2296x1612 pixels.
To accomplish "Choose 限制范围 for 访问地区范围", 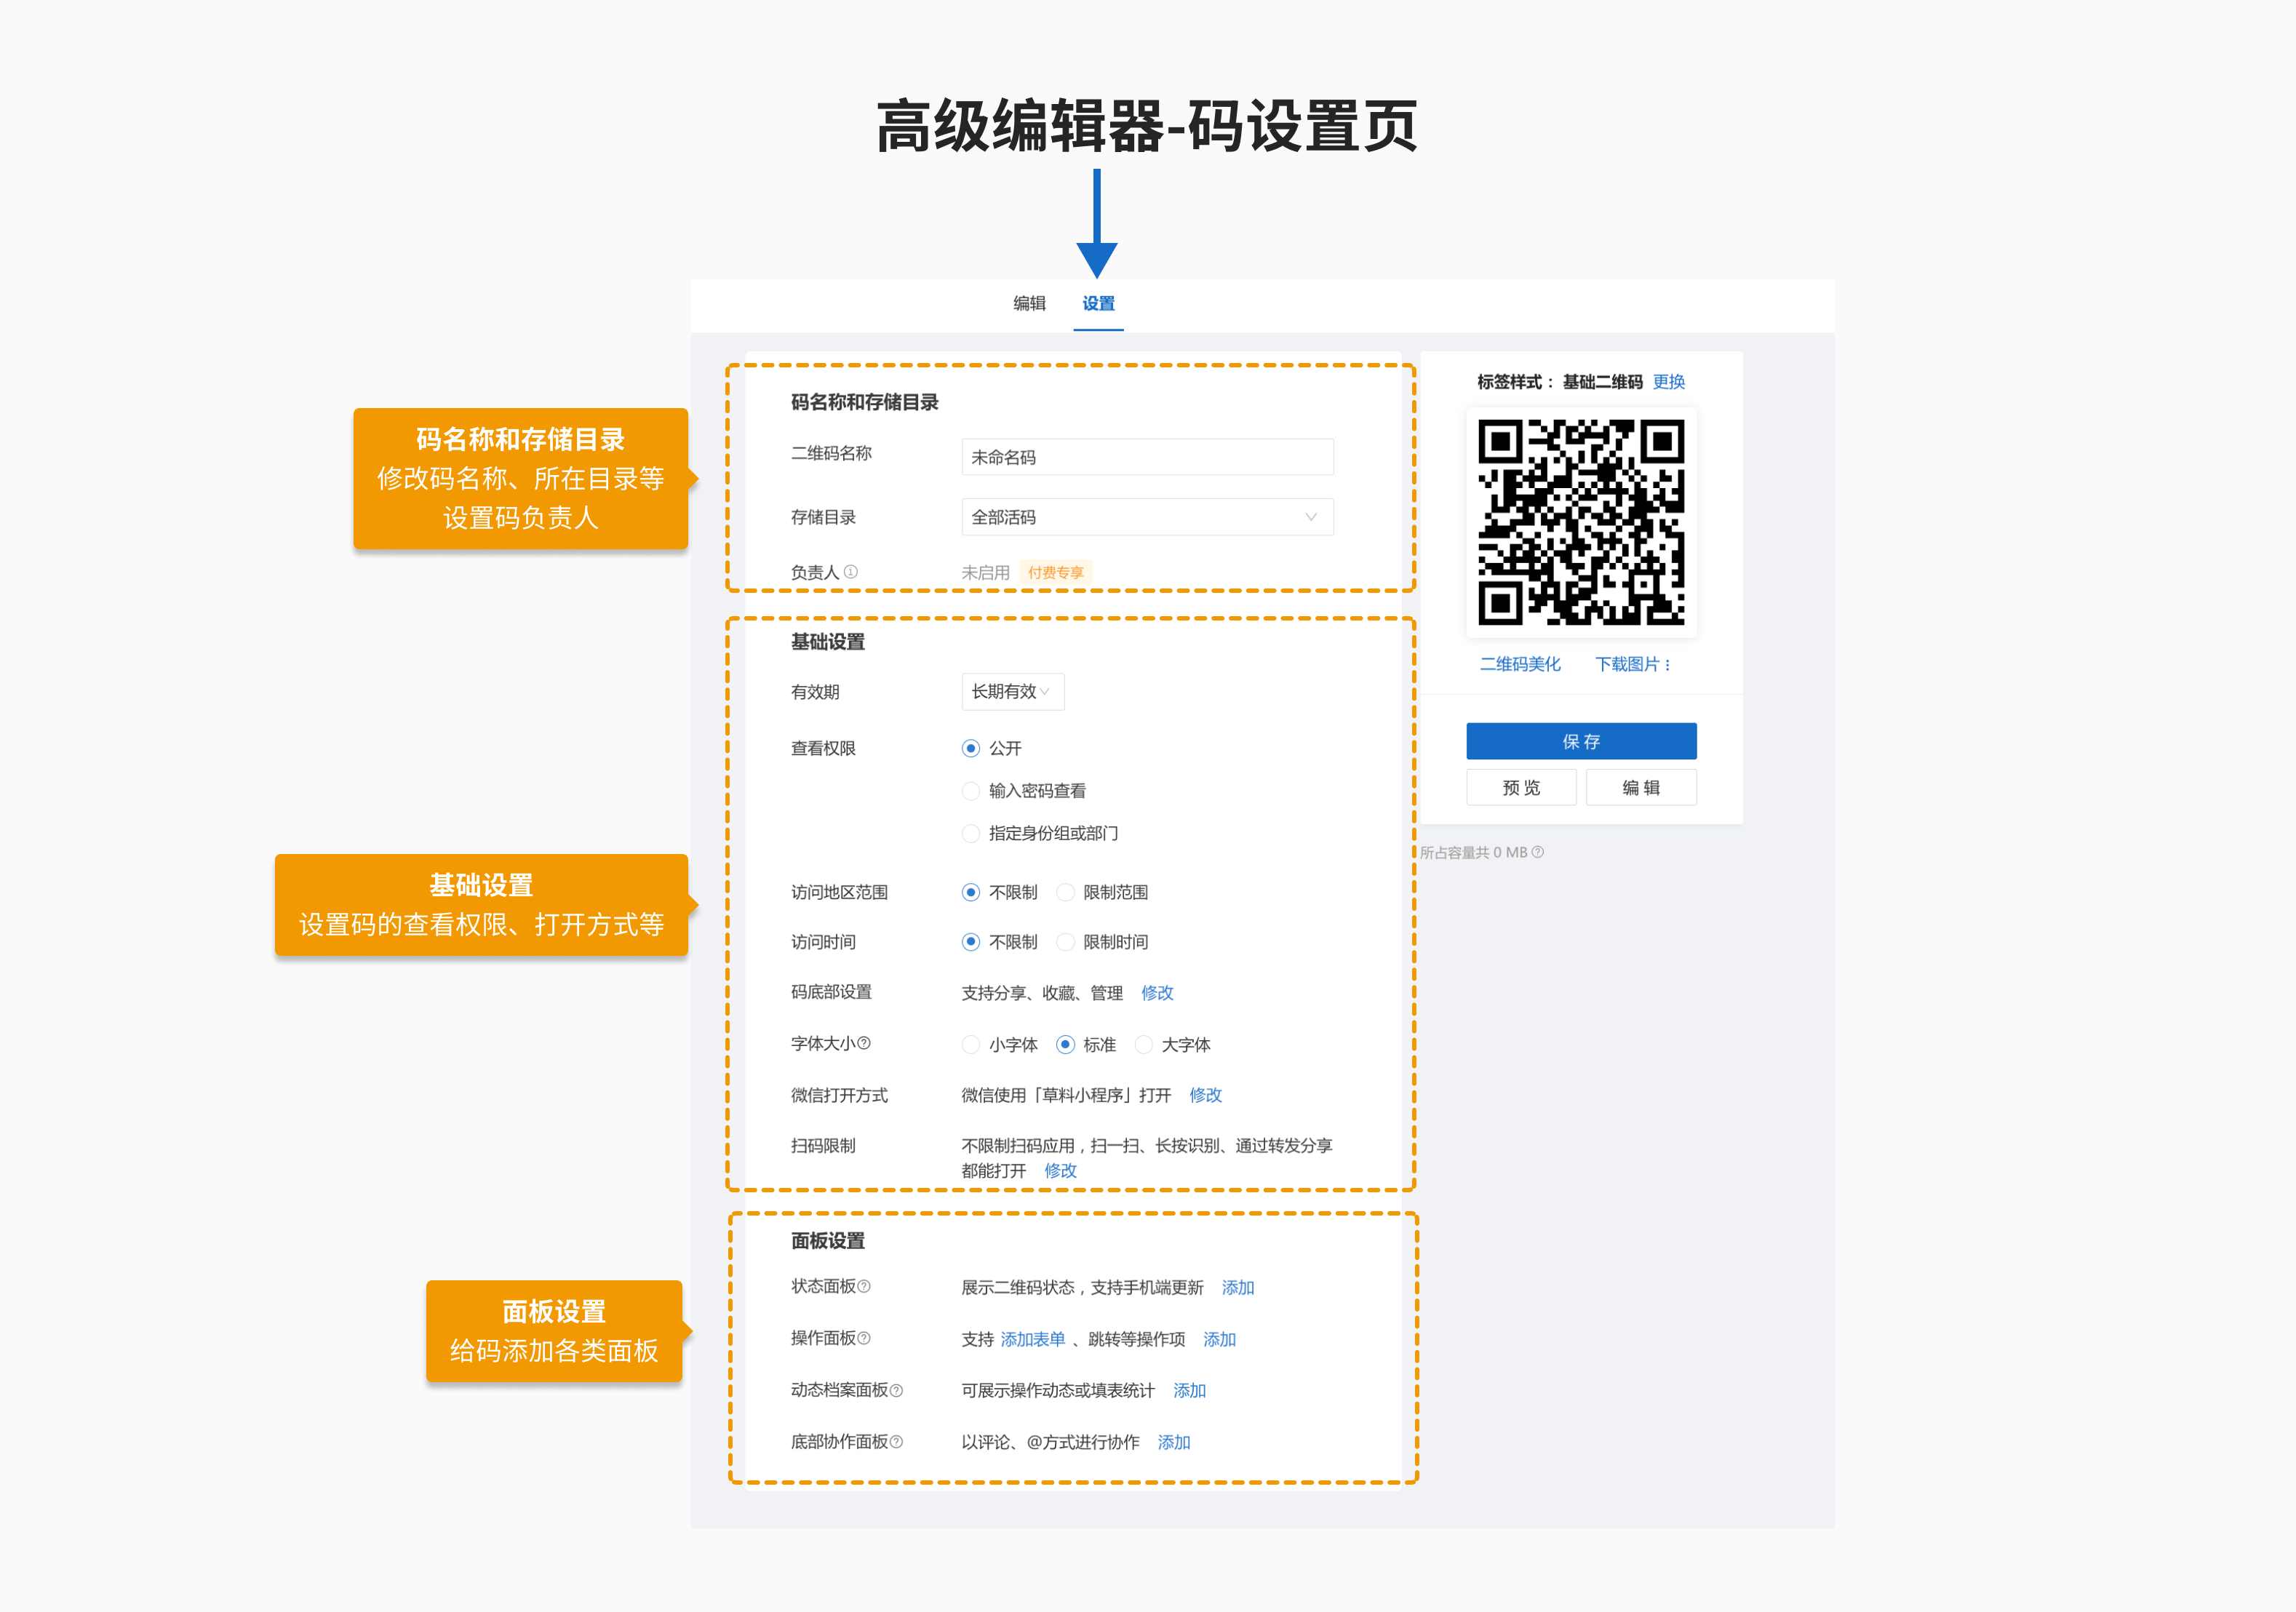I will click(1066, 892).
